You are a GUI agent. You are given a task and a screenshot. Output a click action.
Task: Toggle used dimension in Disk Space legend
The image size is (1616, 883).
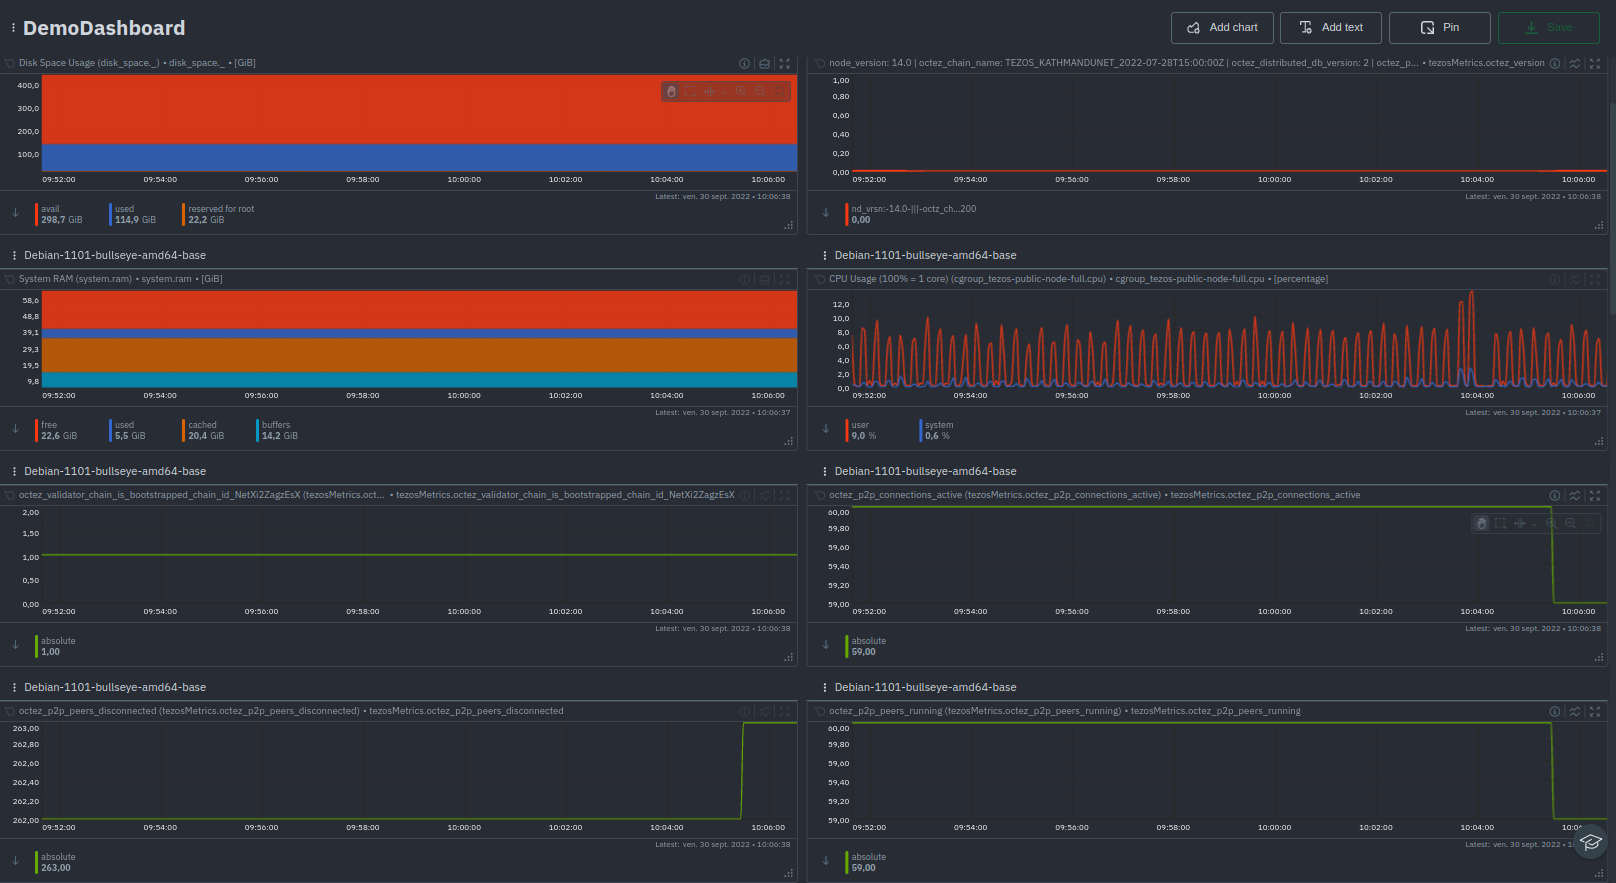point(134,214)
